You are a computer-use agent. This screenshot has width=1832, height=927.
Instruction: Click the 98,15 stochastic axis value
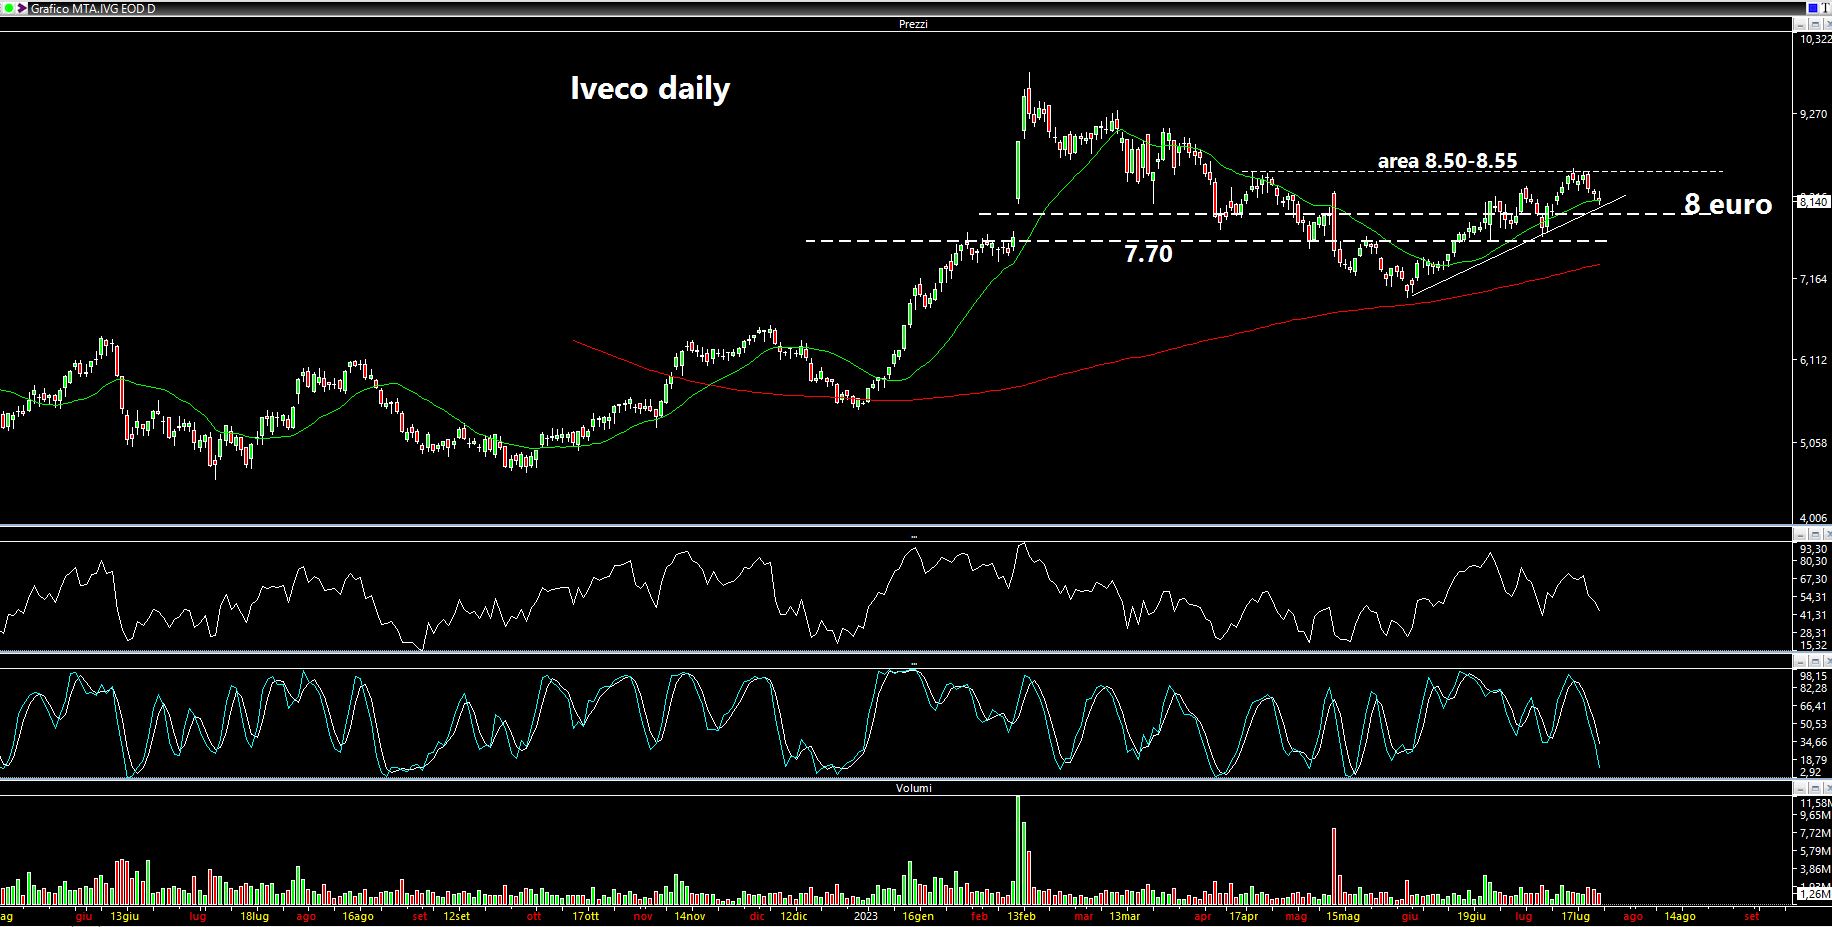click(1814, 676)
